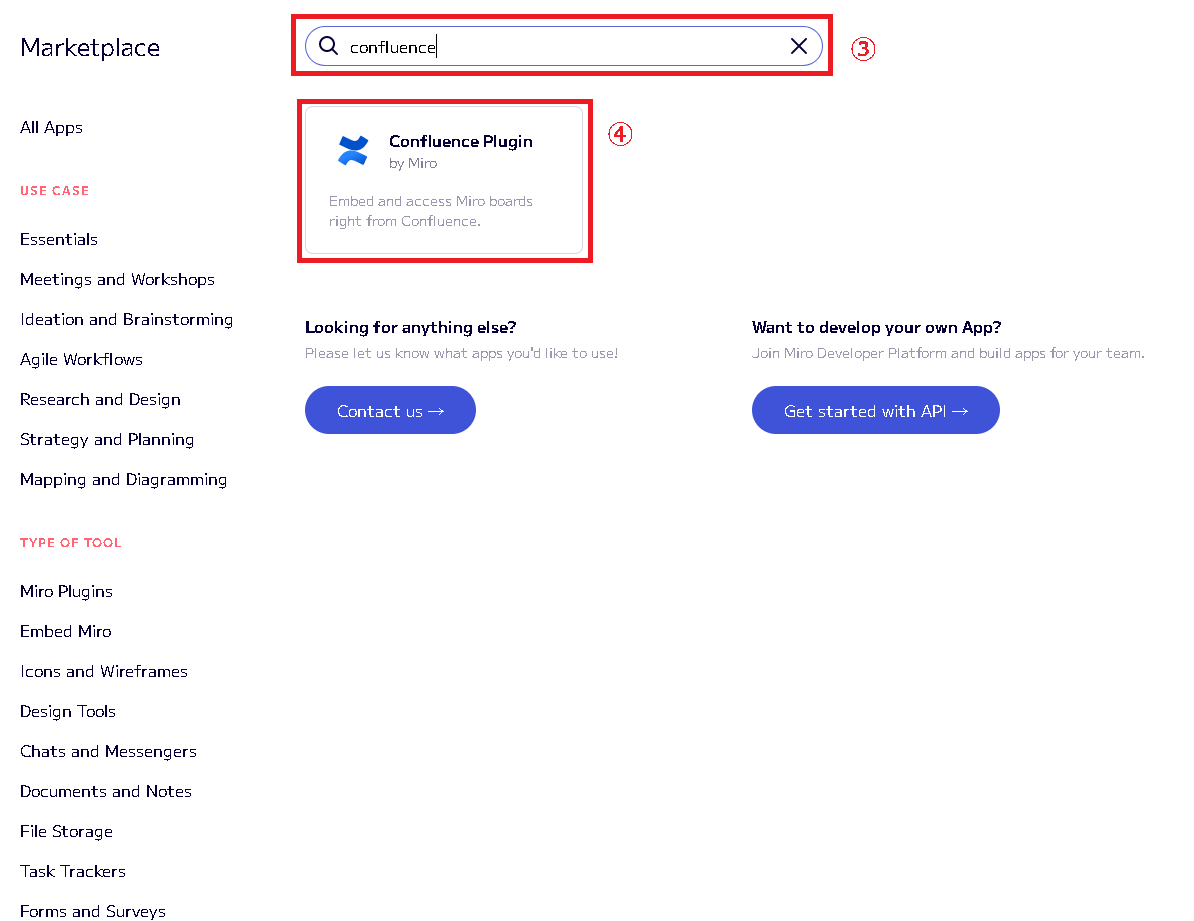
Task: Open the Essentials category
Action: 59,239
